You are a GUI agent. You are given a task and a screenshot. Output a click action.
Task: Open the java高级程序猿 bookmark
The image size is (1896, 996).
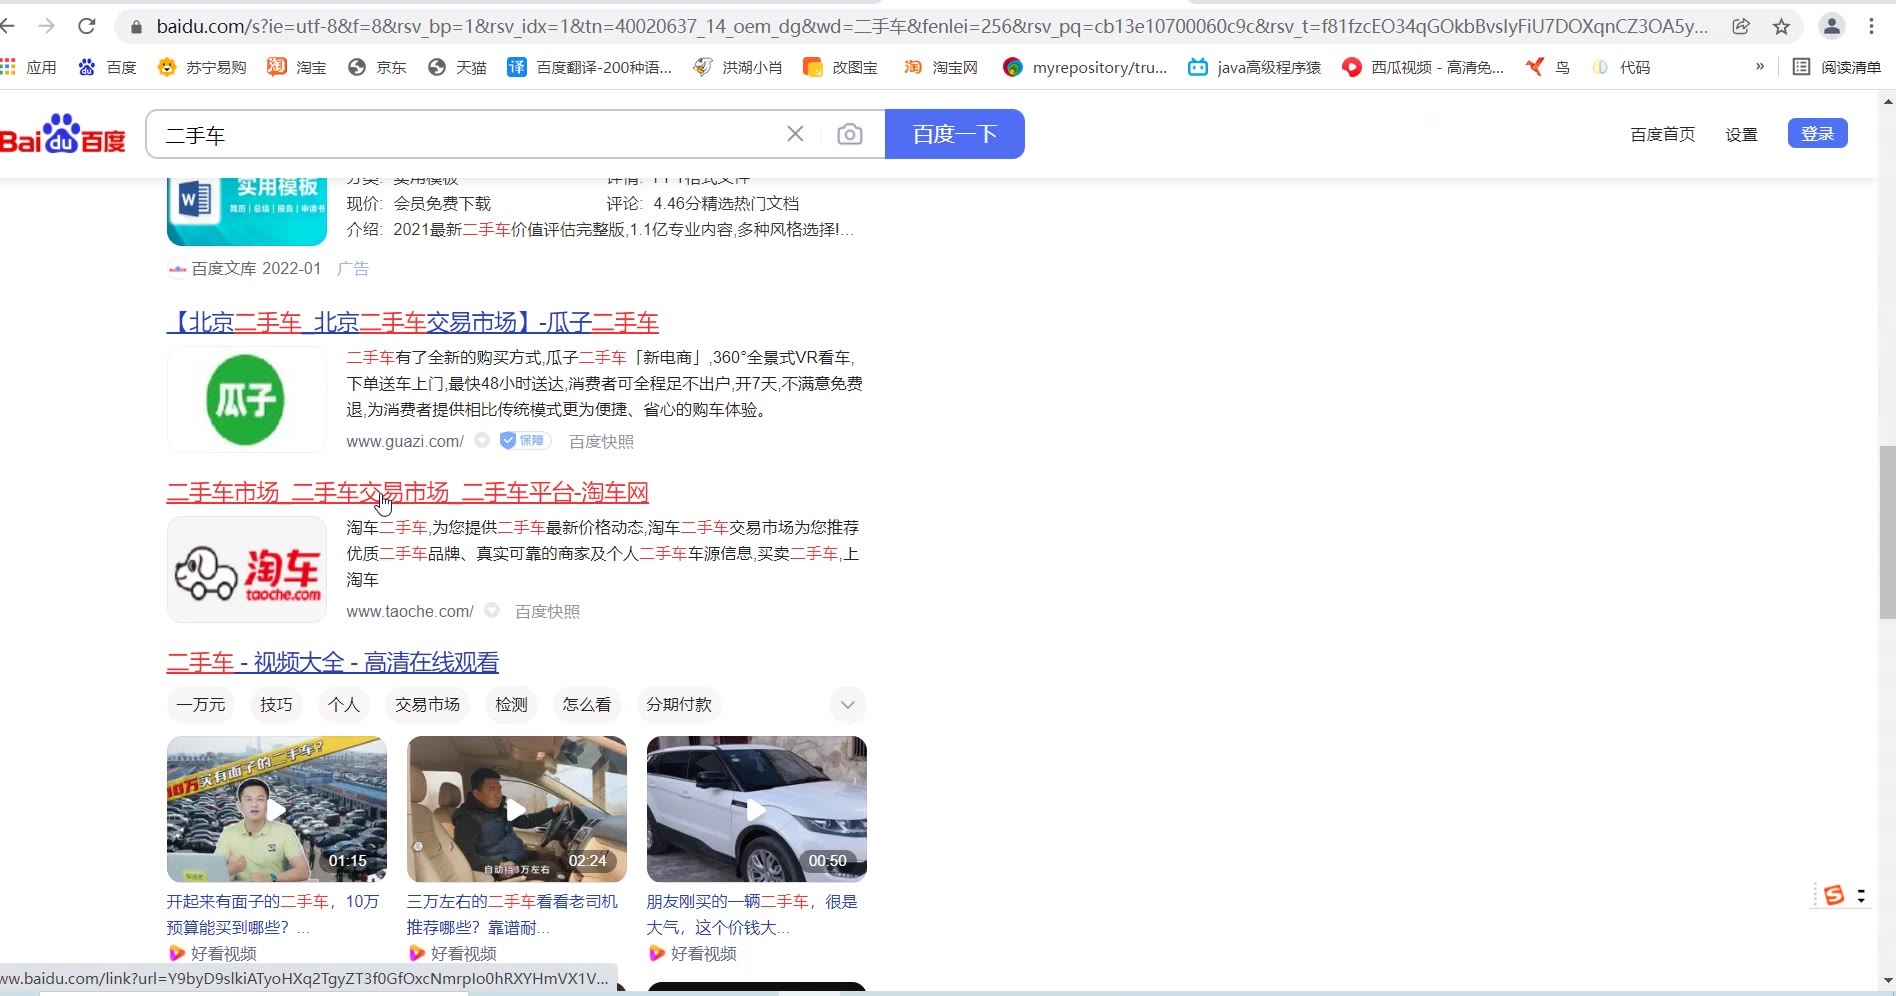(x=1254, y=67)
